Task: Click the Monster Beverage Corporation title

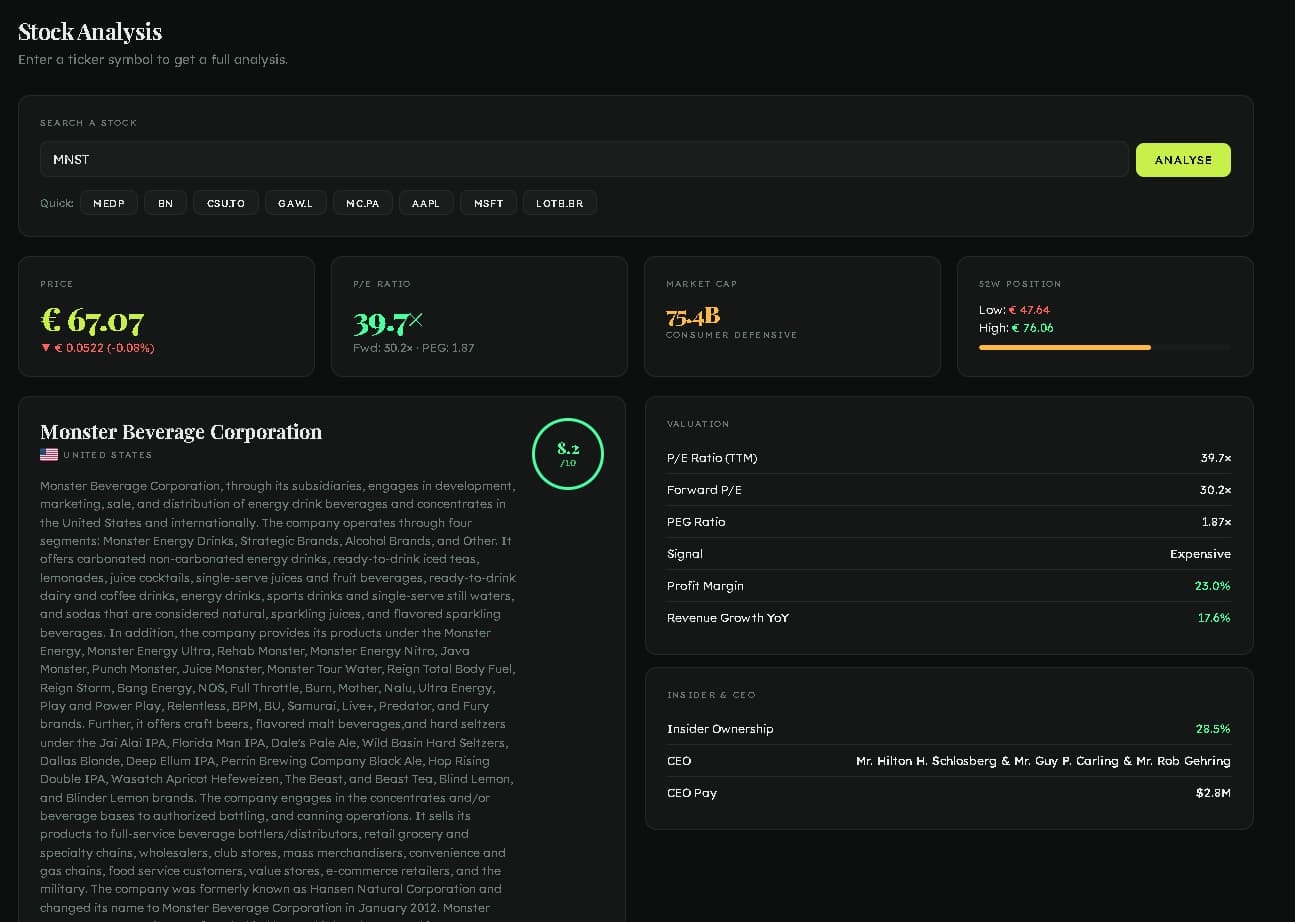Action: pyautogui.click(x=180, y=432)
